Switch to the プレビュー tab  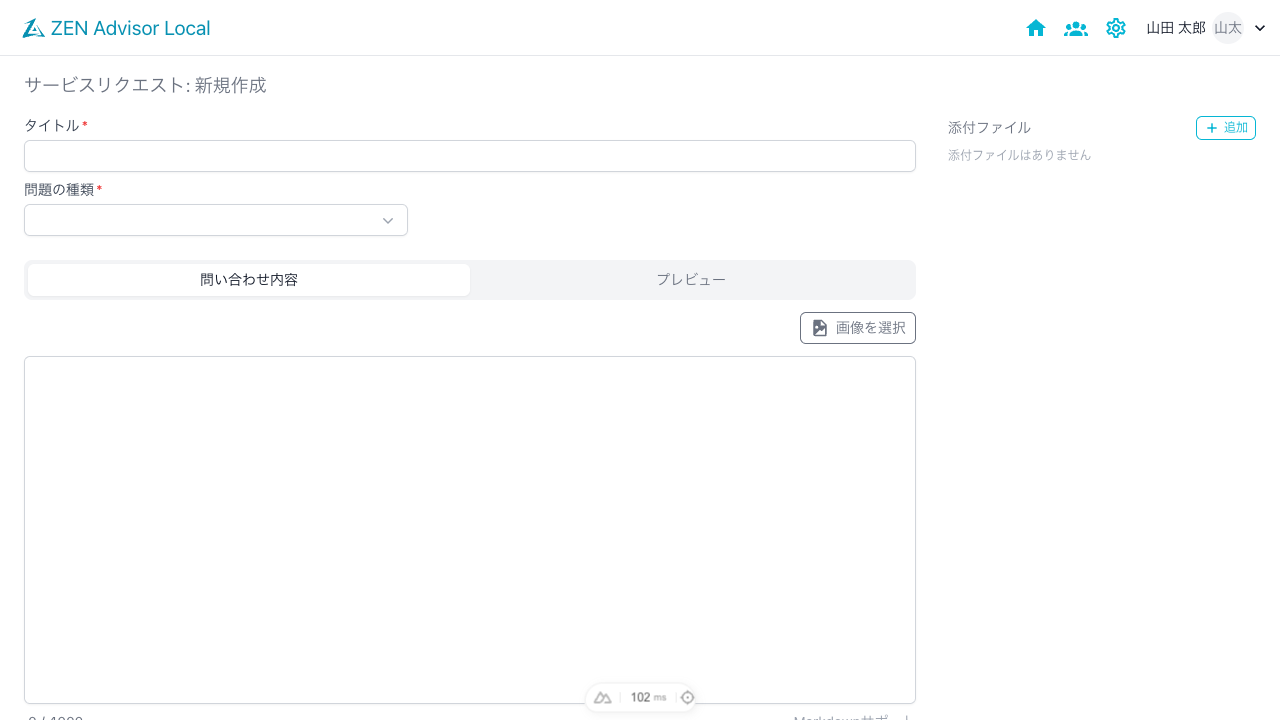click(x=691, y=280)
